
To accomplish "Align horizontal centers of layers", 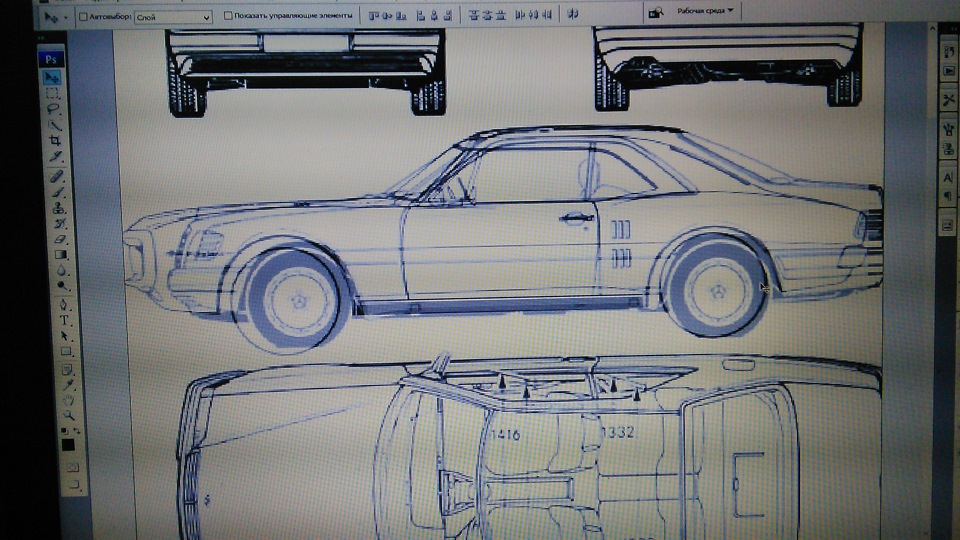I will [434, 15].
